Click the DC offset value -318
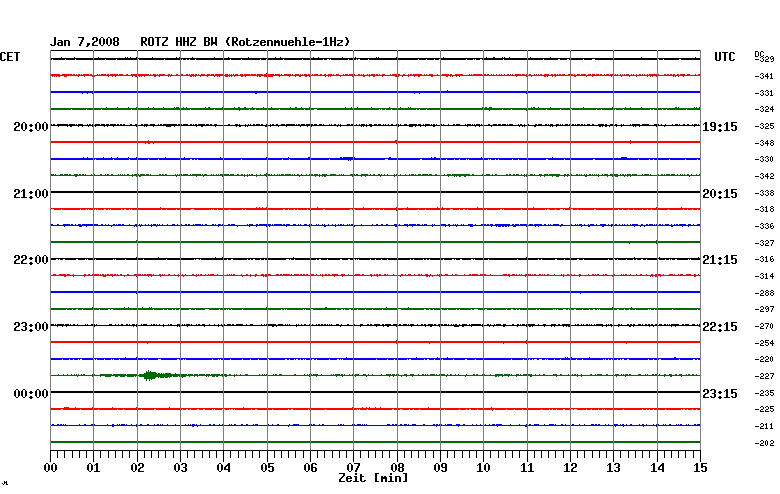The image size is (780, 494). [765, 209]
